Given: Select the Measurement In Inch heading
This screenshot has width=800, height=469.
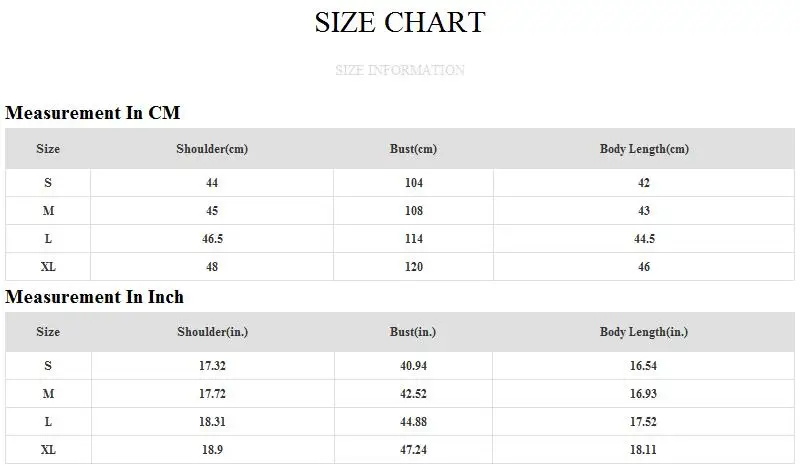Looking at the screenshot, I should [x=95, y=297].
